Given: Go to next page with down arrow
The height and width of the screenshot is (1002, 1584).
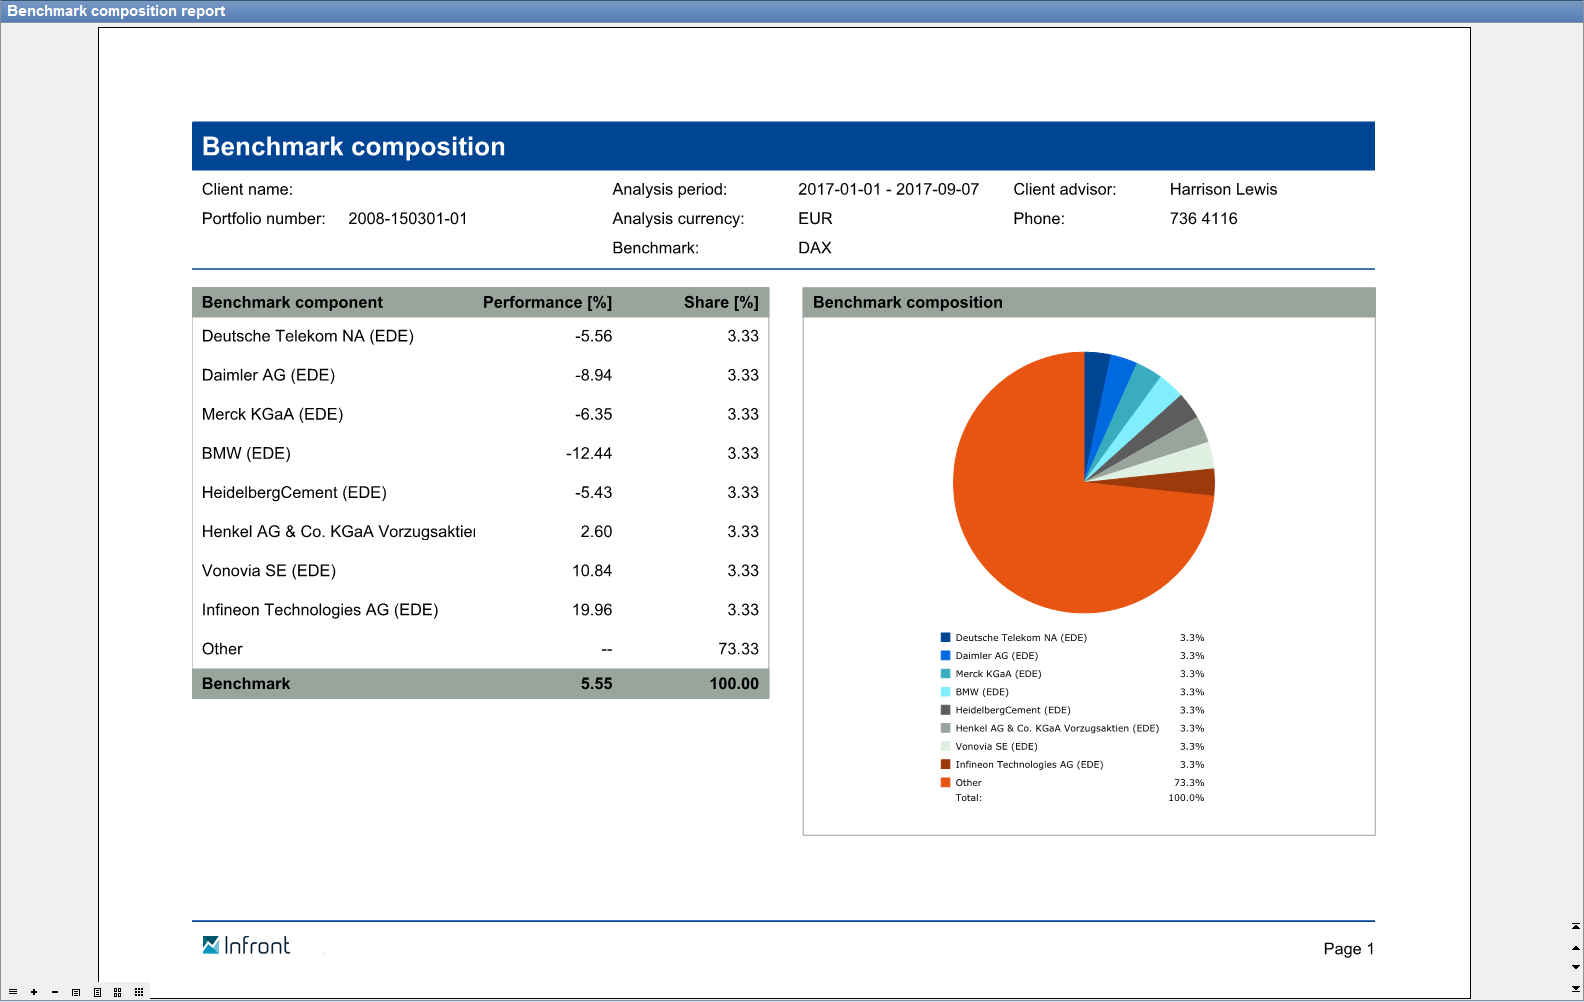Looking at the screenshot, I should click(x=1576, y=967).
